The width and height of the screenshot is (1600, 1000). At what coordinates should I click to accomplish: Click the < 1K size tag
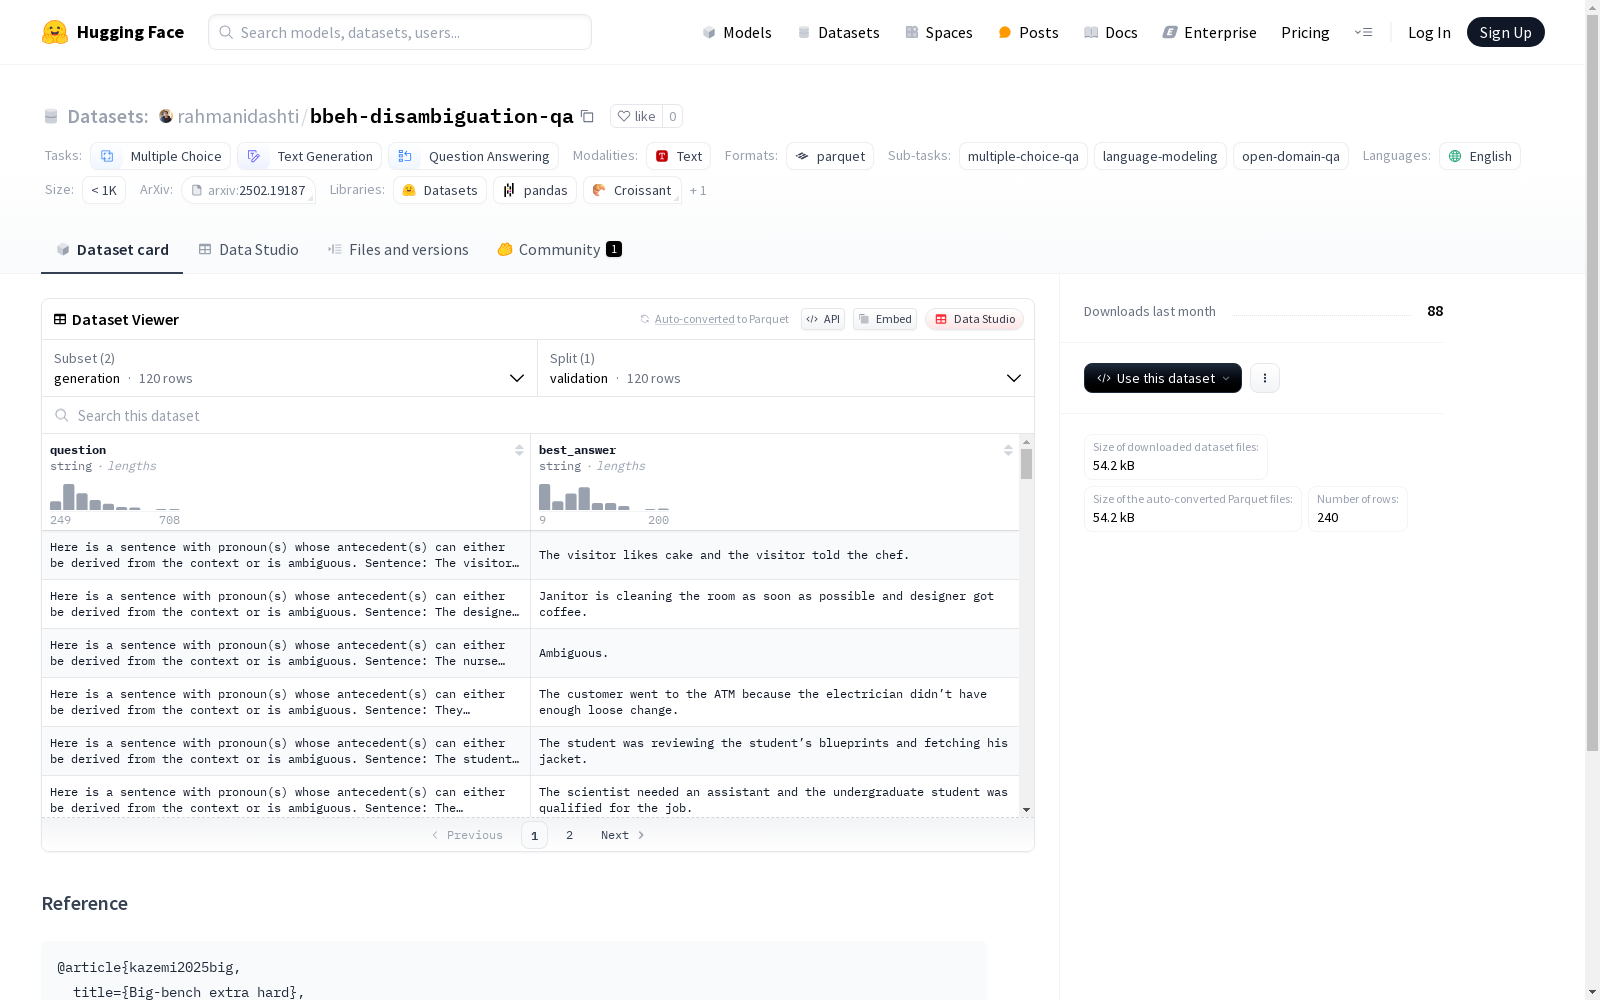(104, 190)
